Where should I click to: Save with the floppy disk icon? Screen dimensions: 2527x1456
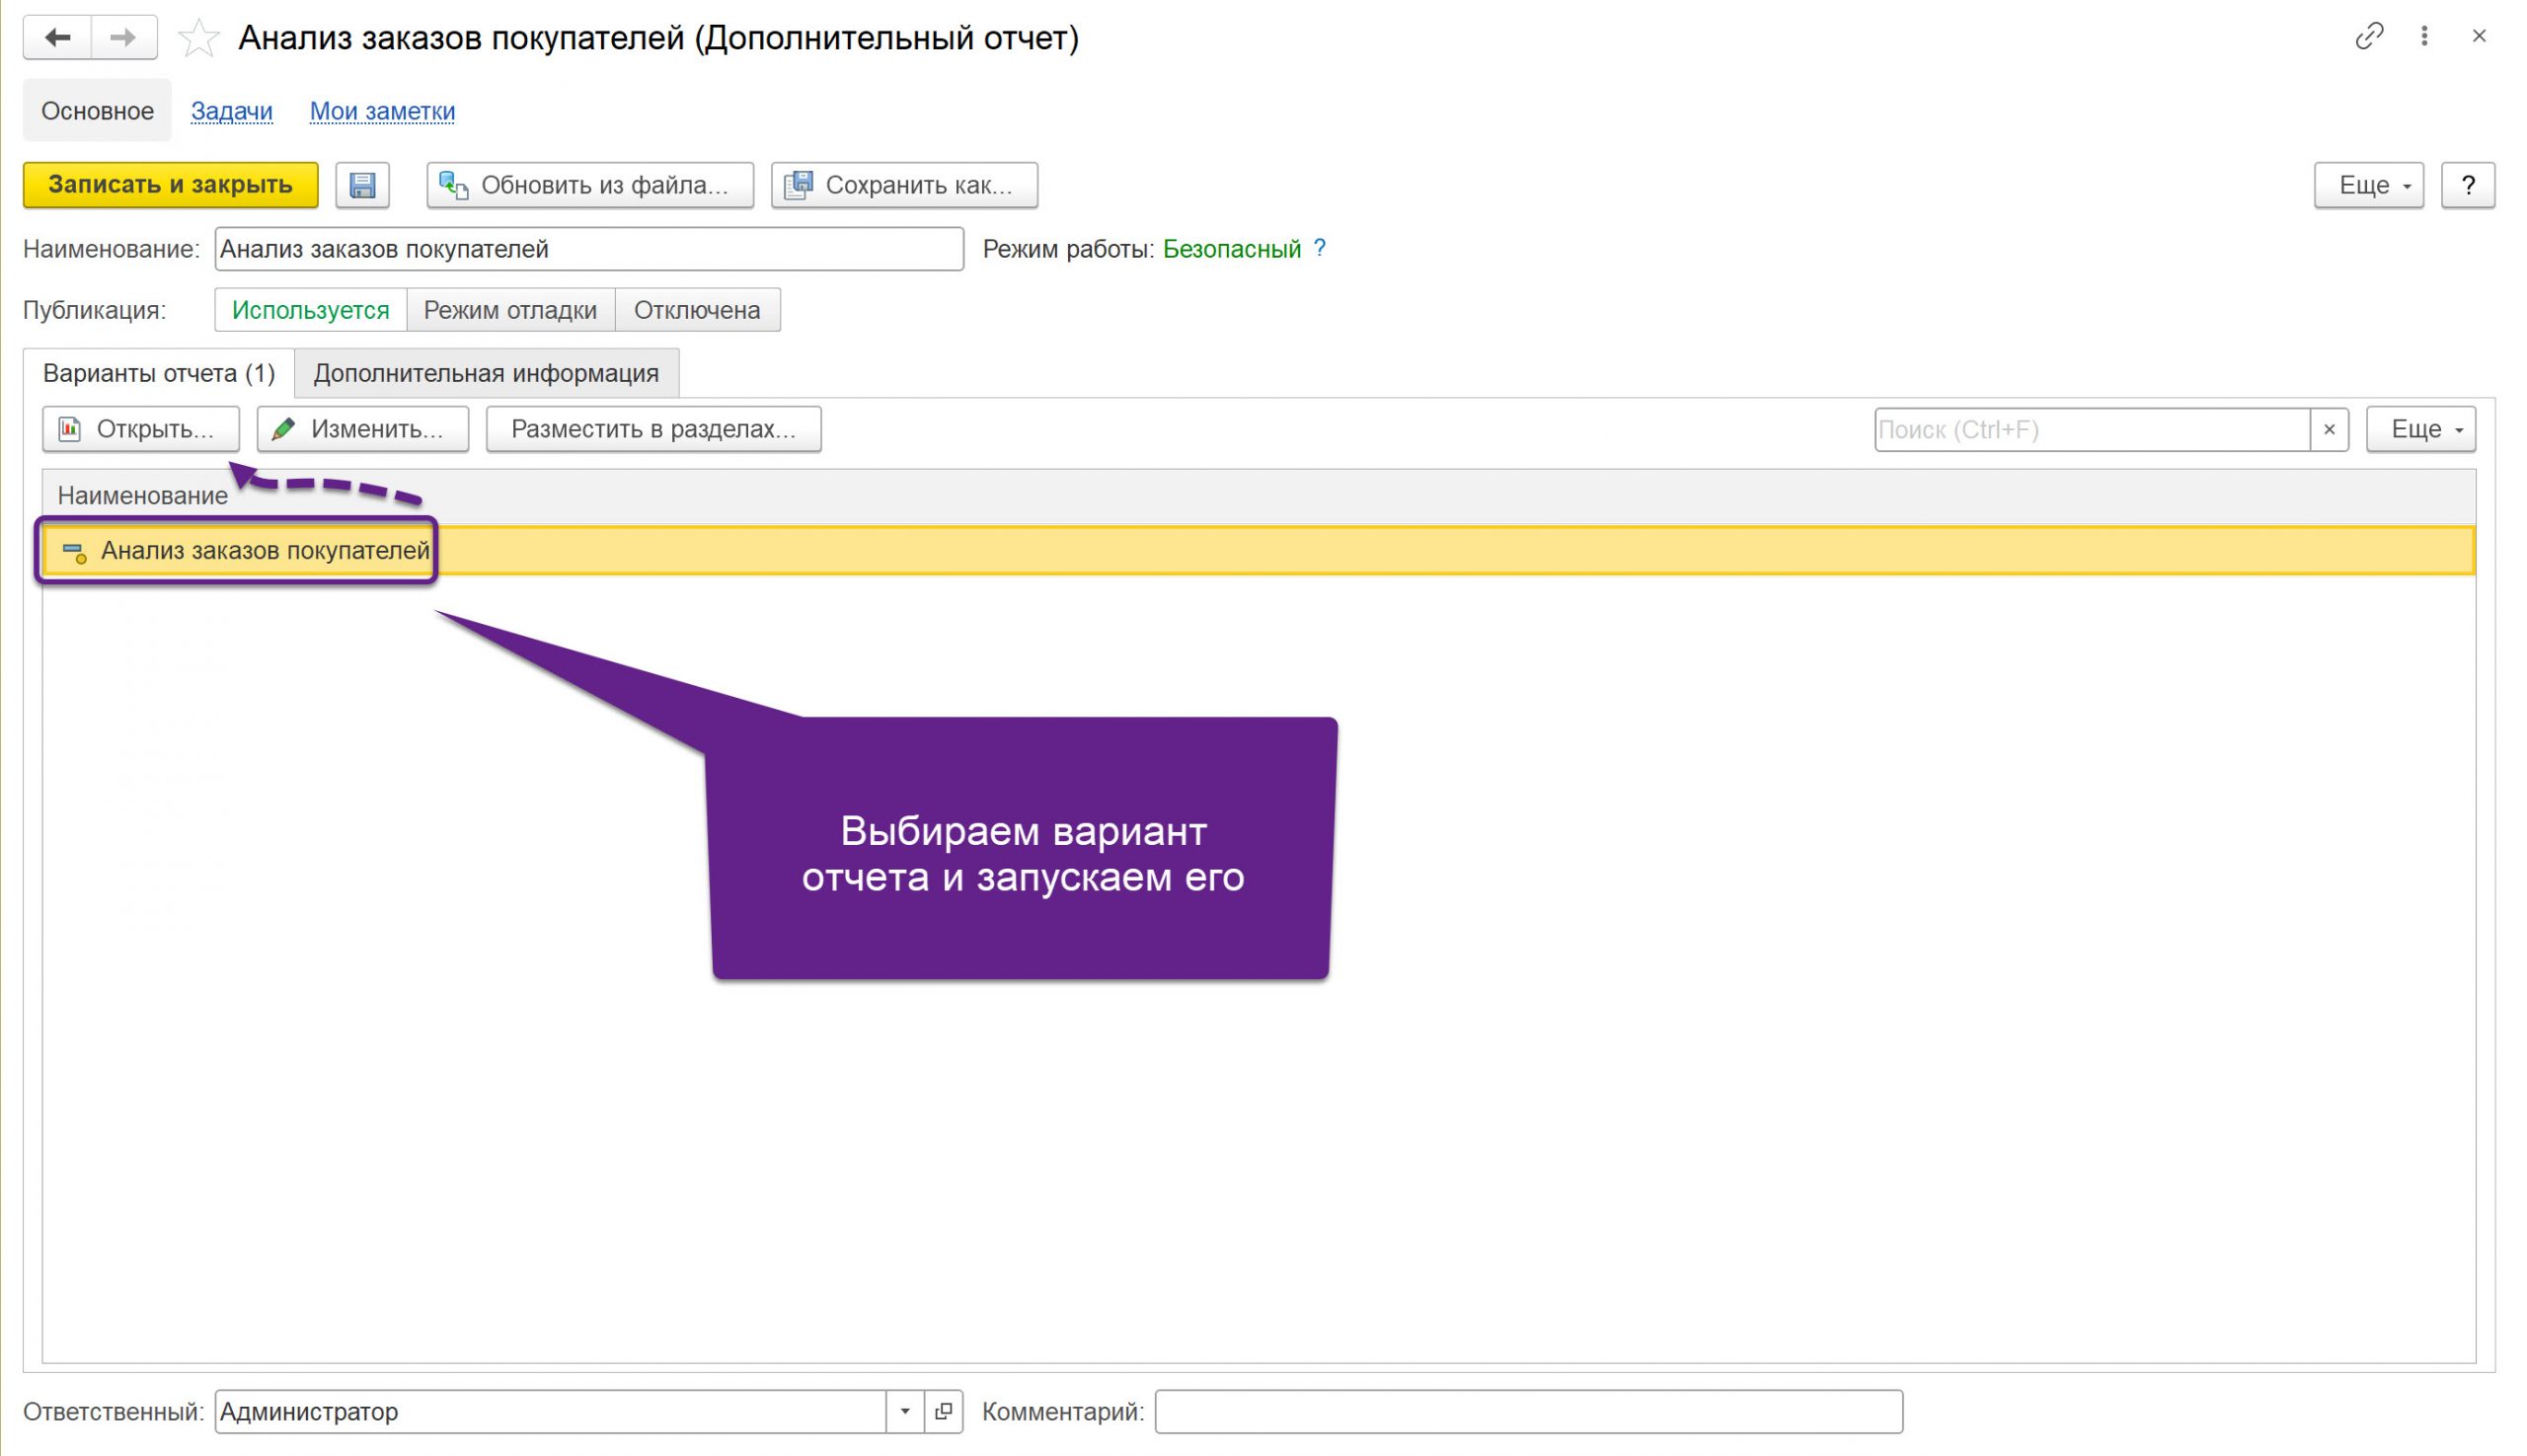tap(362, 185)
